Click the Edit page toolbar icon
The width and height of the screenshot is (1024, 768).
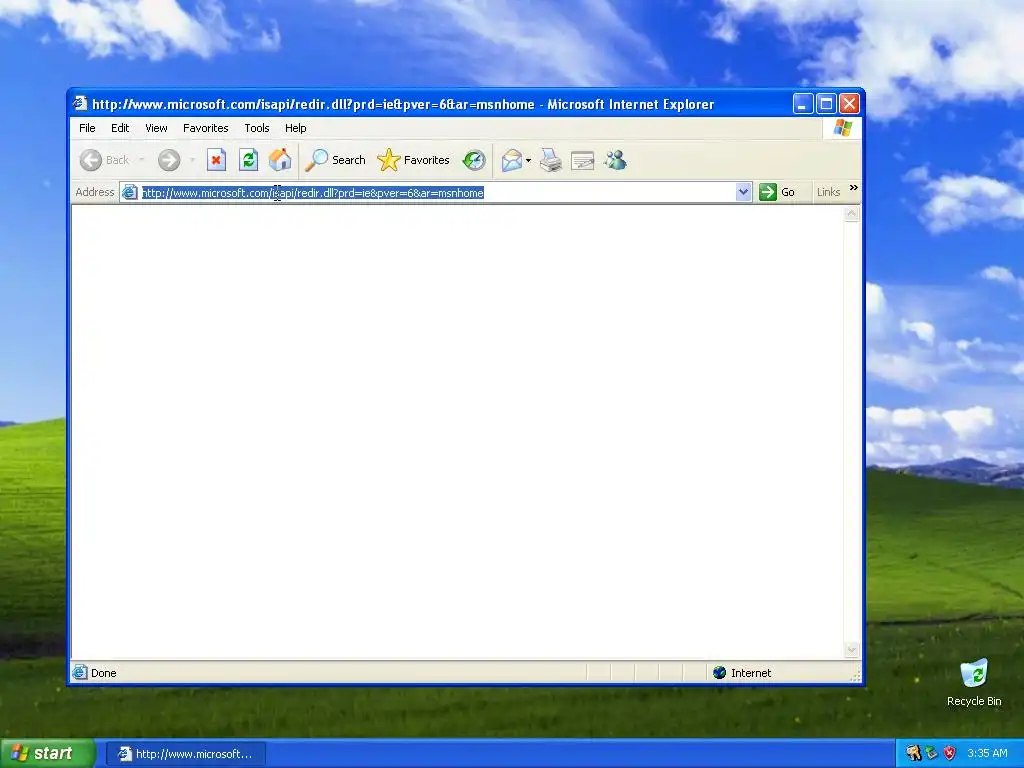tap(583, 160)
